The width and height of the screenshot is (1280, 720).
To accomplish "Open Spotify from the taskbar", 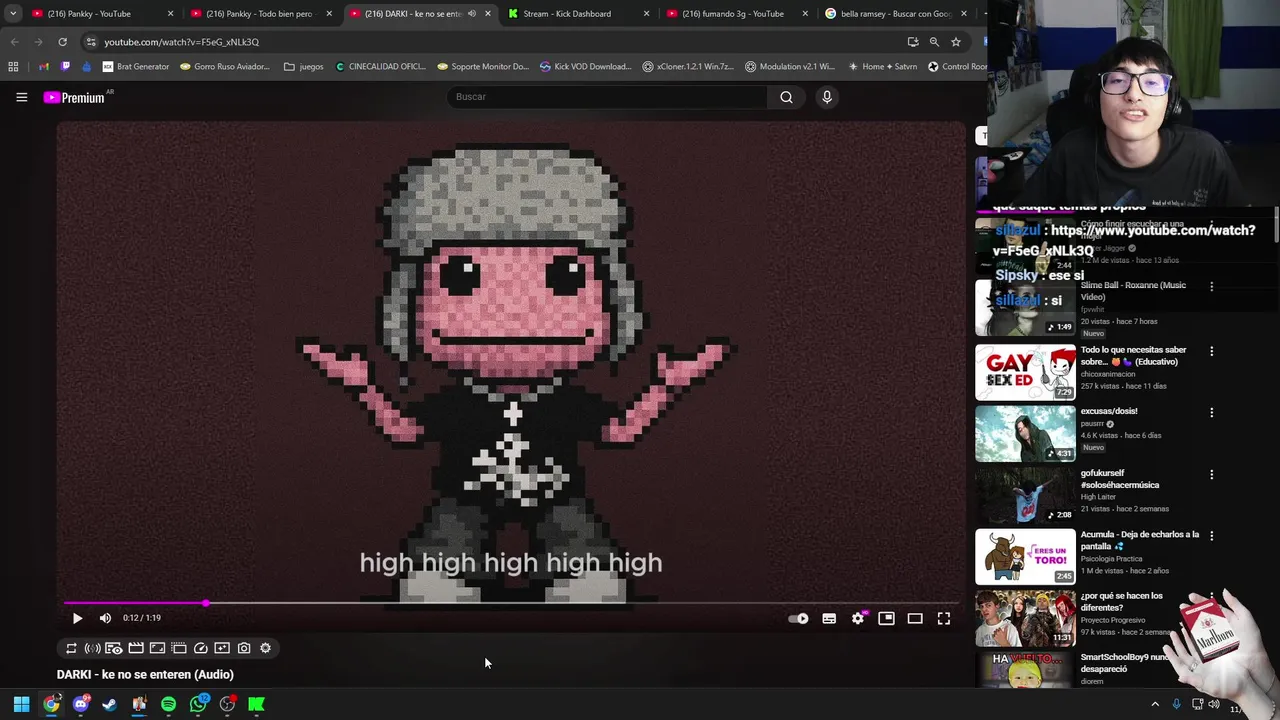I will 168,704.
